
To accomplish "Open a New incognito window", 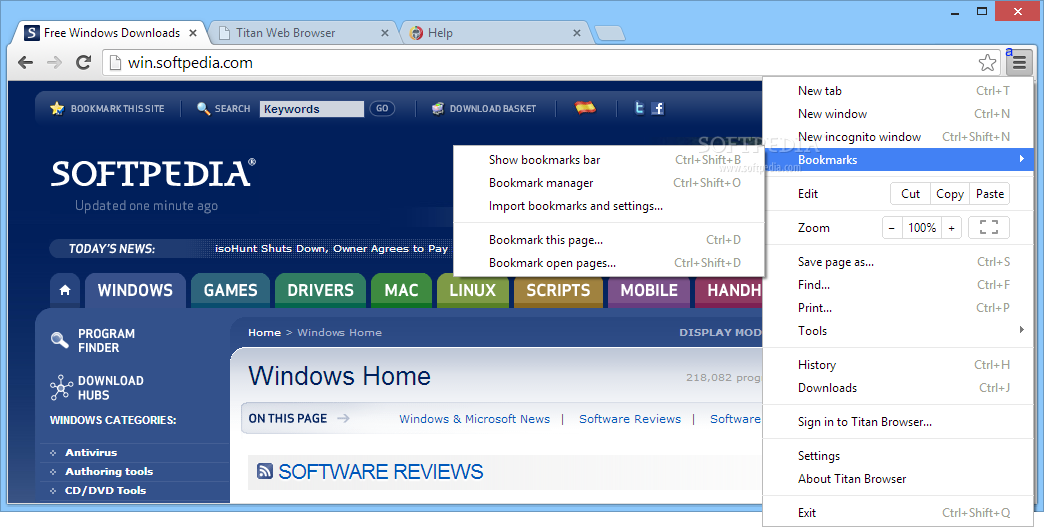I will pyautogui.click(x=898, y=137).
